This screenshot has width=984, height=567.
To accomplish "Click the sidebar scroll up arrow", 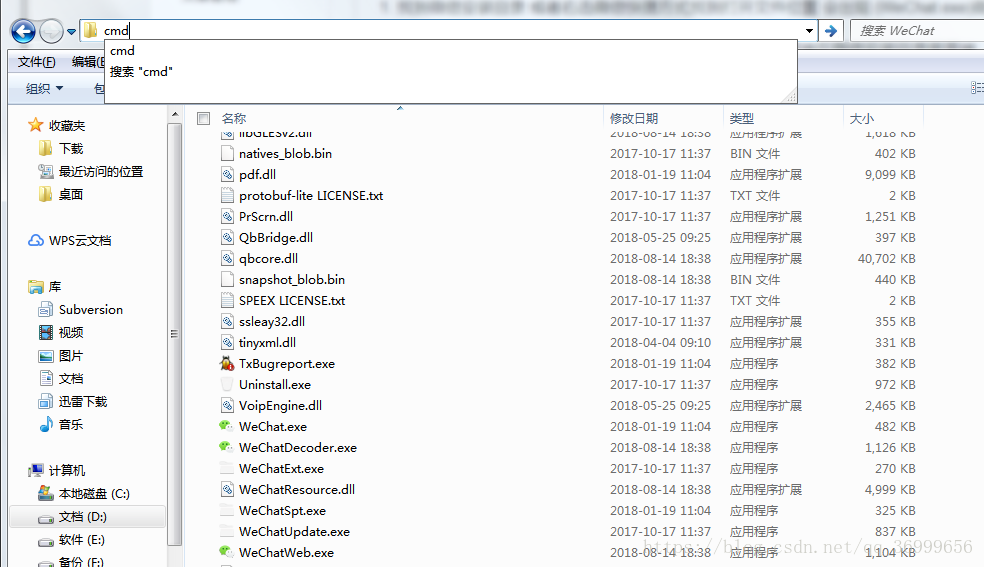I will point(175,114).
